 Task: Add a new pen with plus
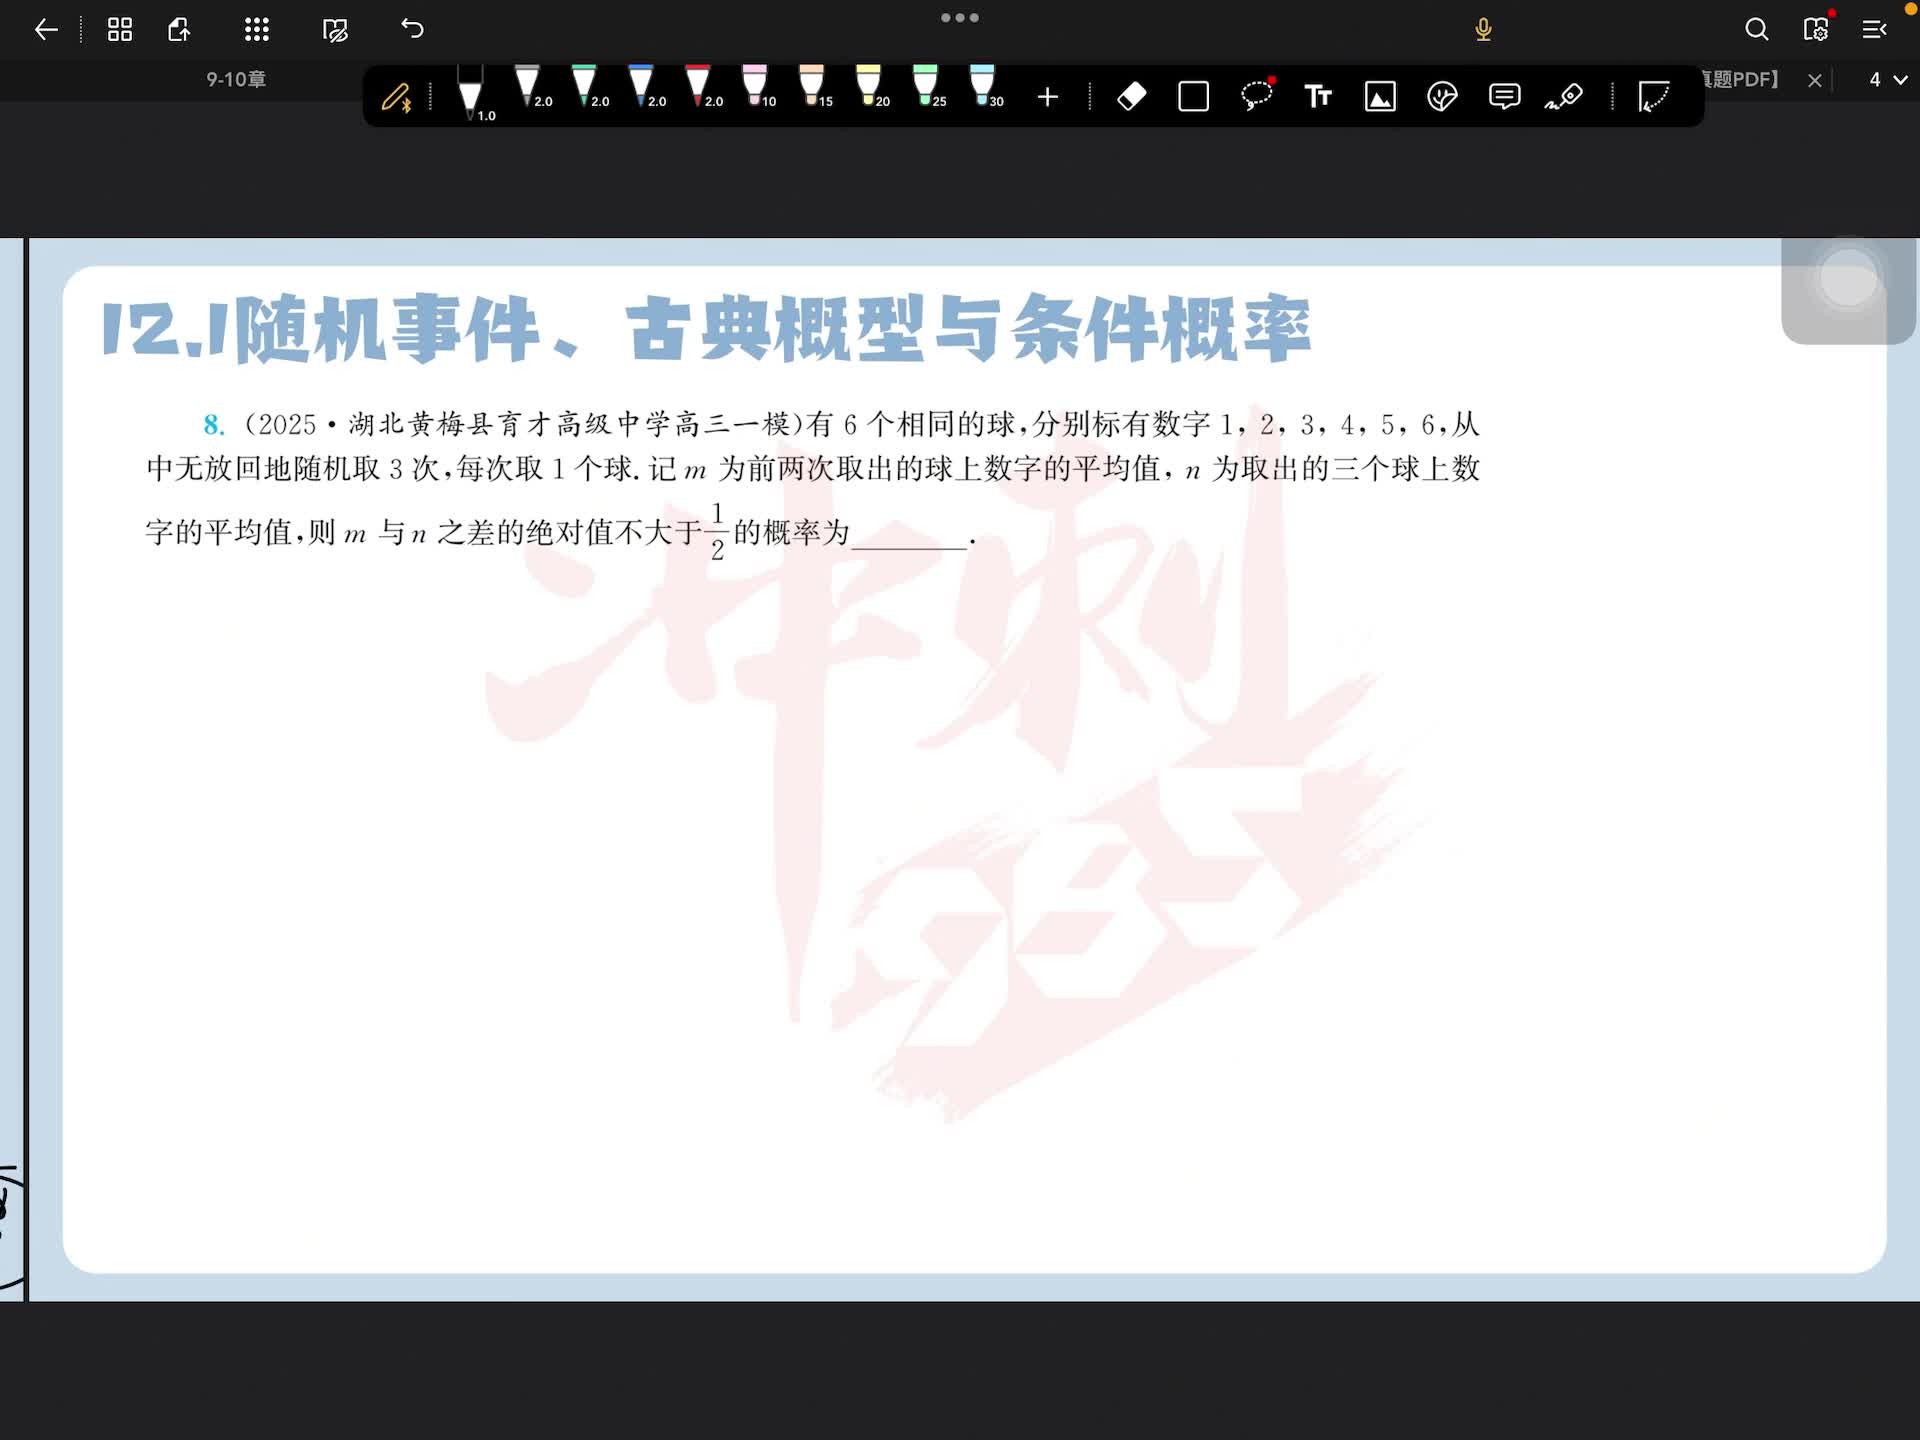[x=1047, y=97]
